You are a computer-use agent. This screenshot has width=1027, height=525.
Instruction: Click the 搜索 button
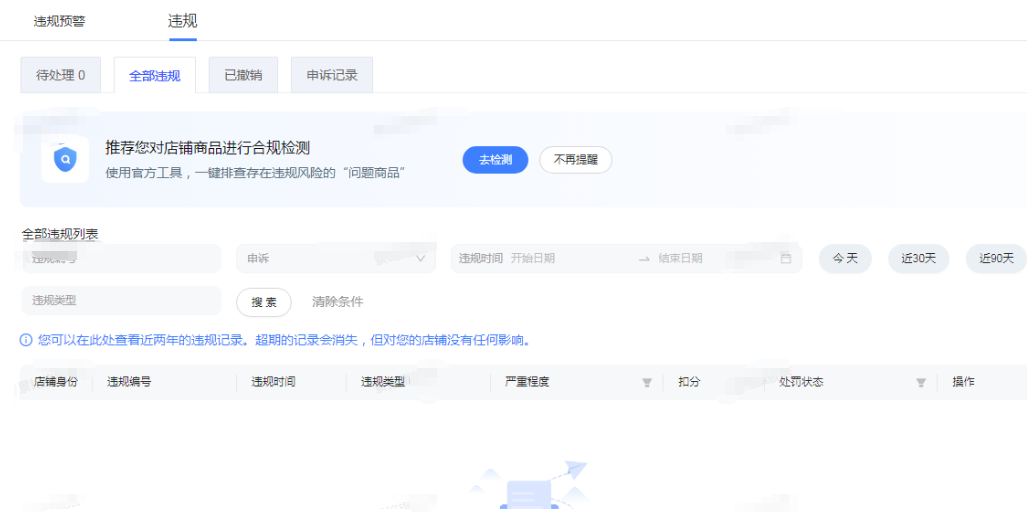(x=264, y=302)
